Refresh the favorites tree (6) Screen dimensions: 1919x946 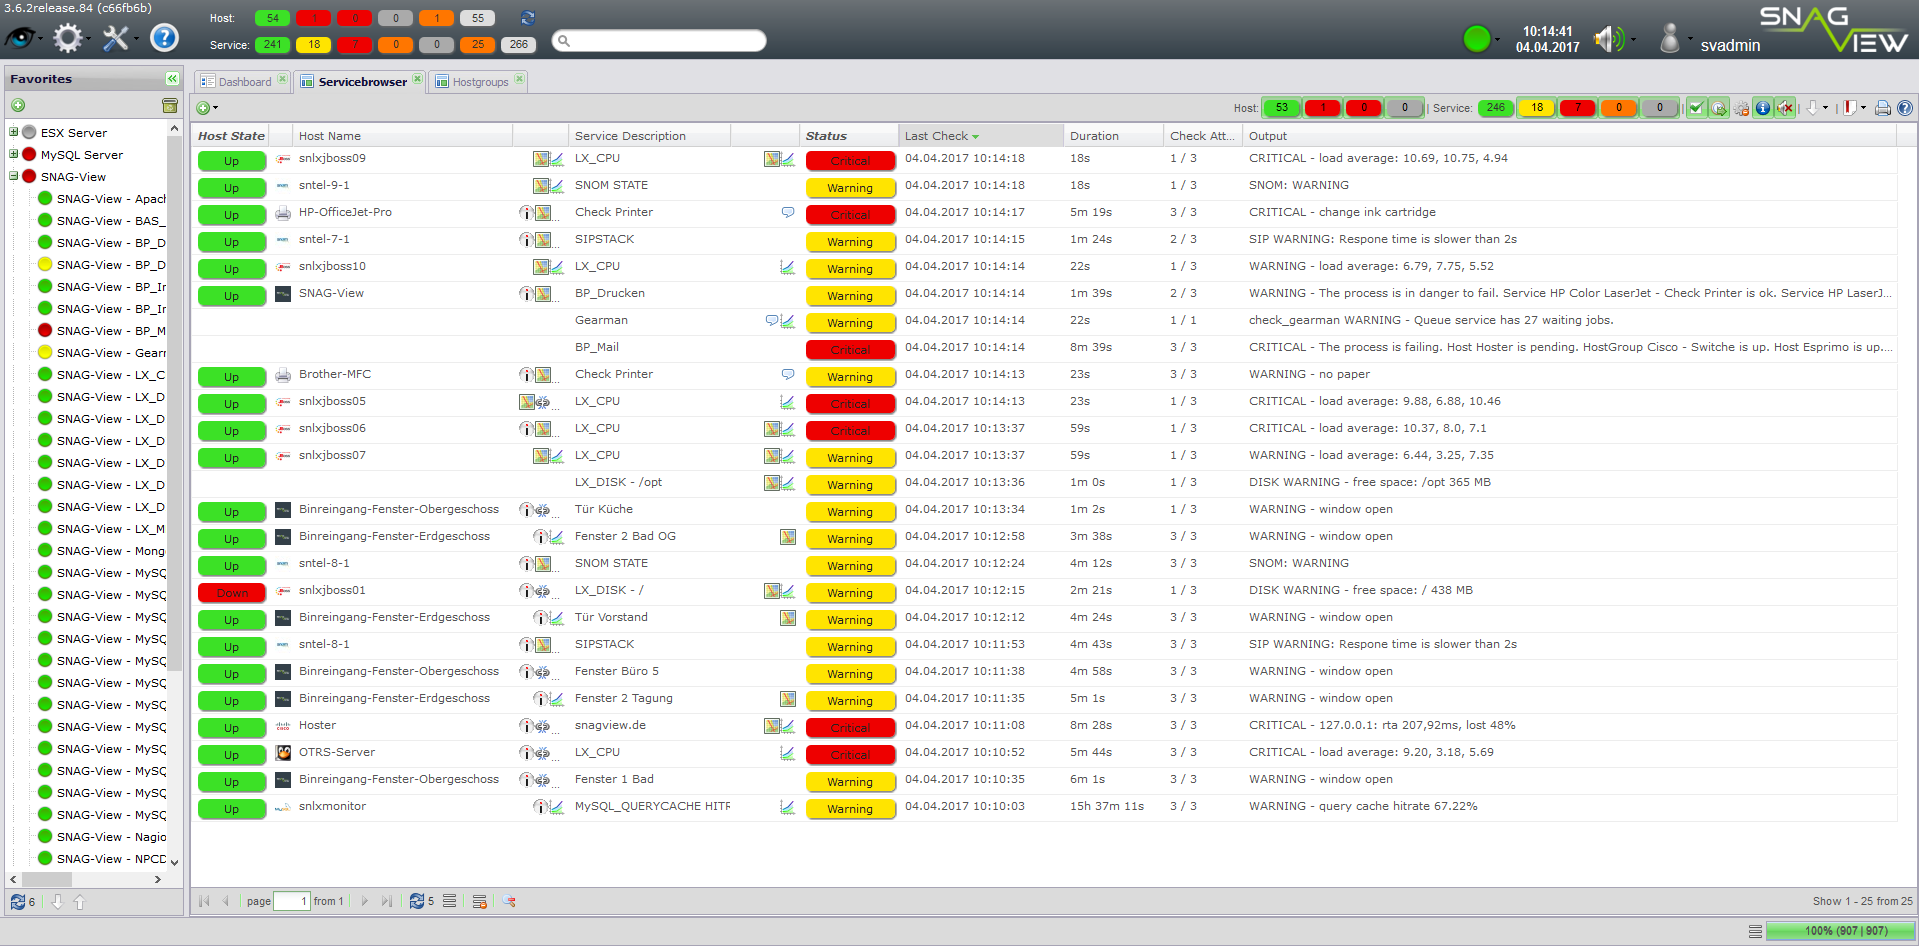(x=18, y=901)
